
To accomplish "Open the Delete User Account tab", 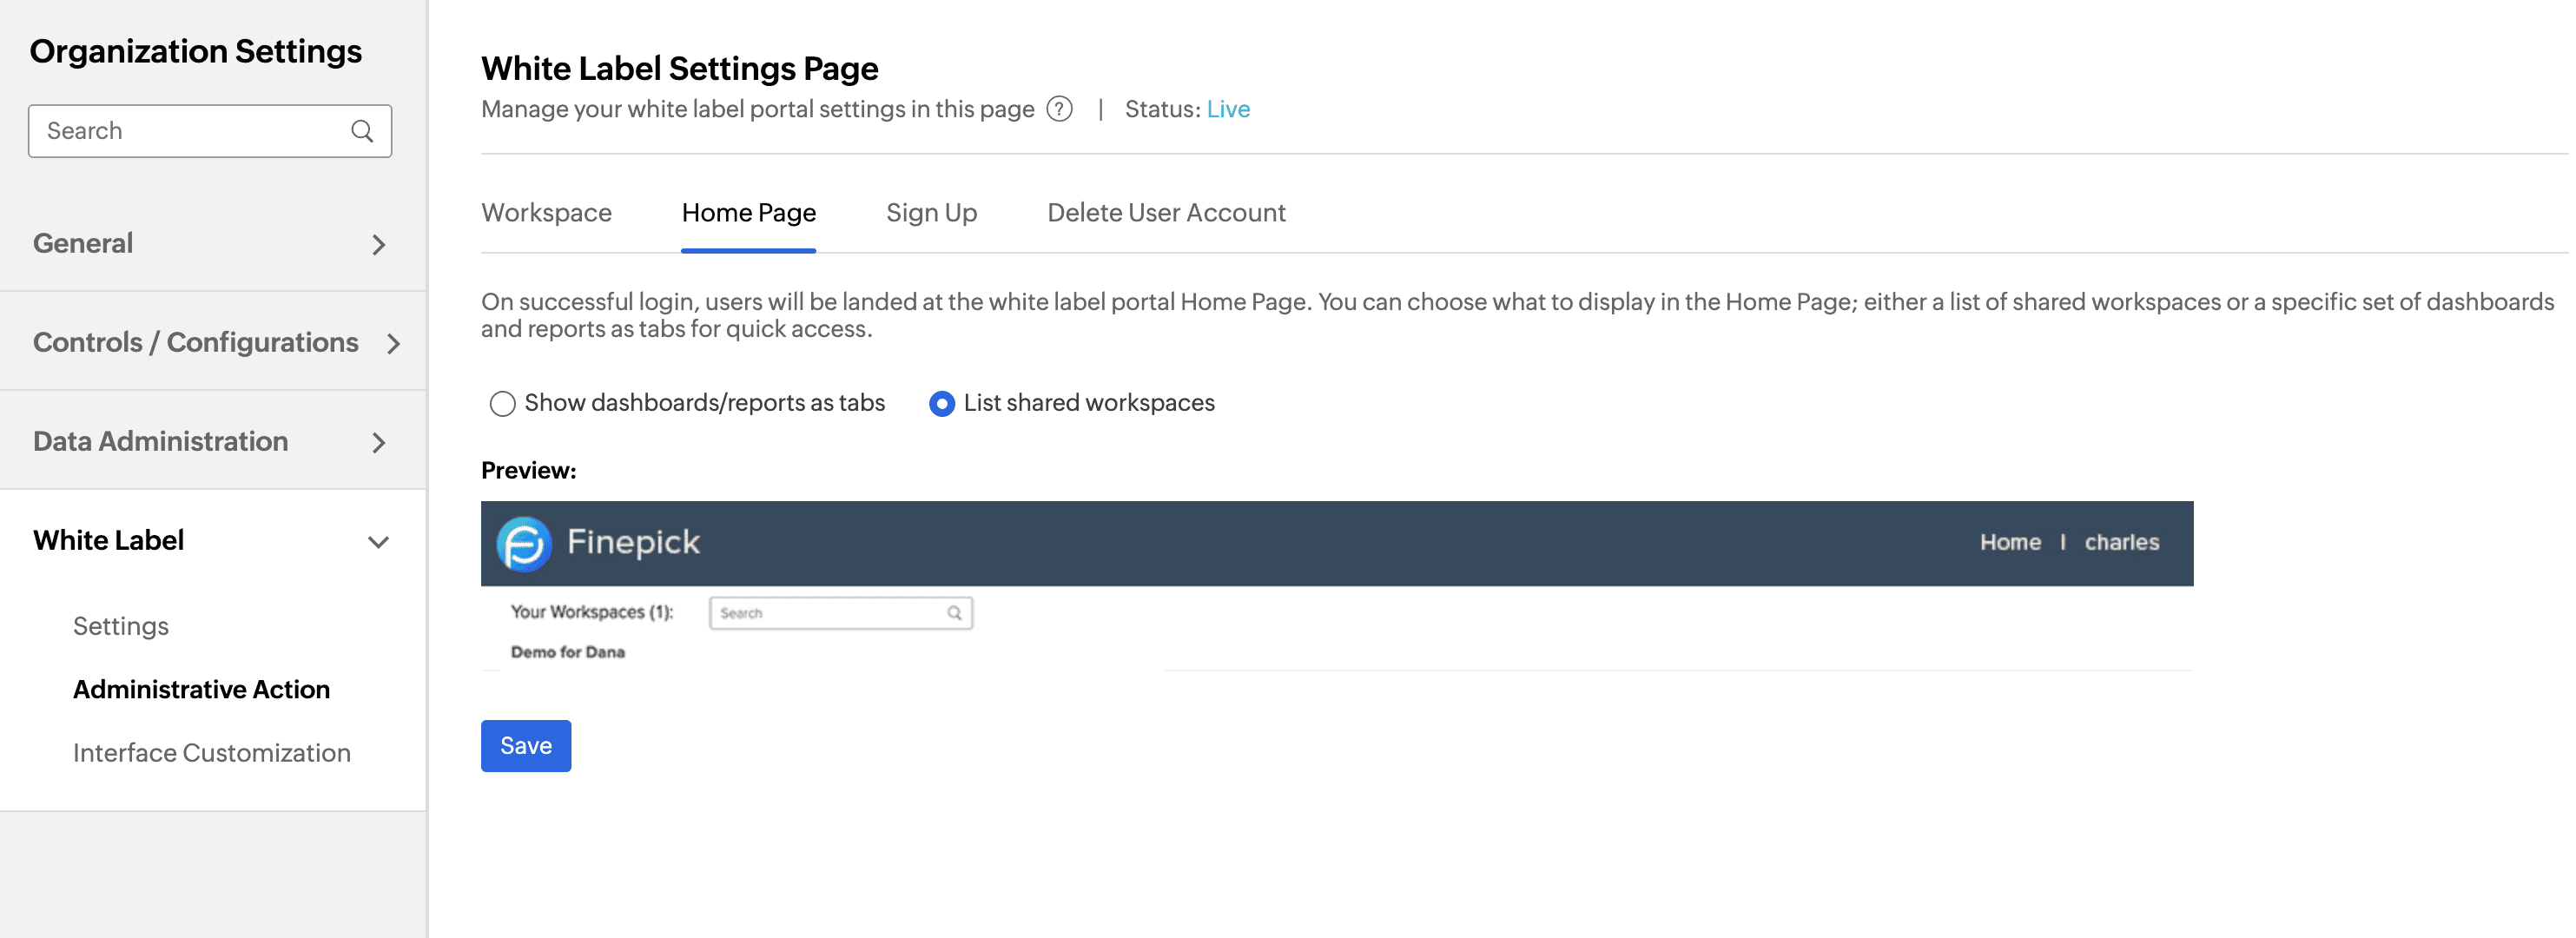I will click(1166, 213).
